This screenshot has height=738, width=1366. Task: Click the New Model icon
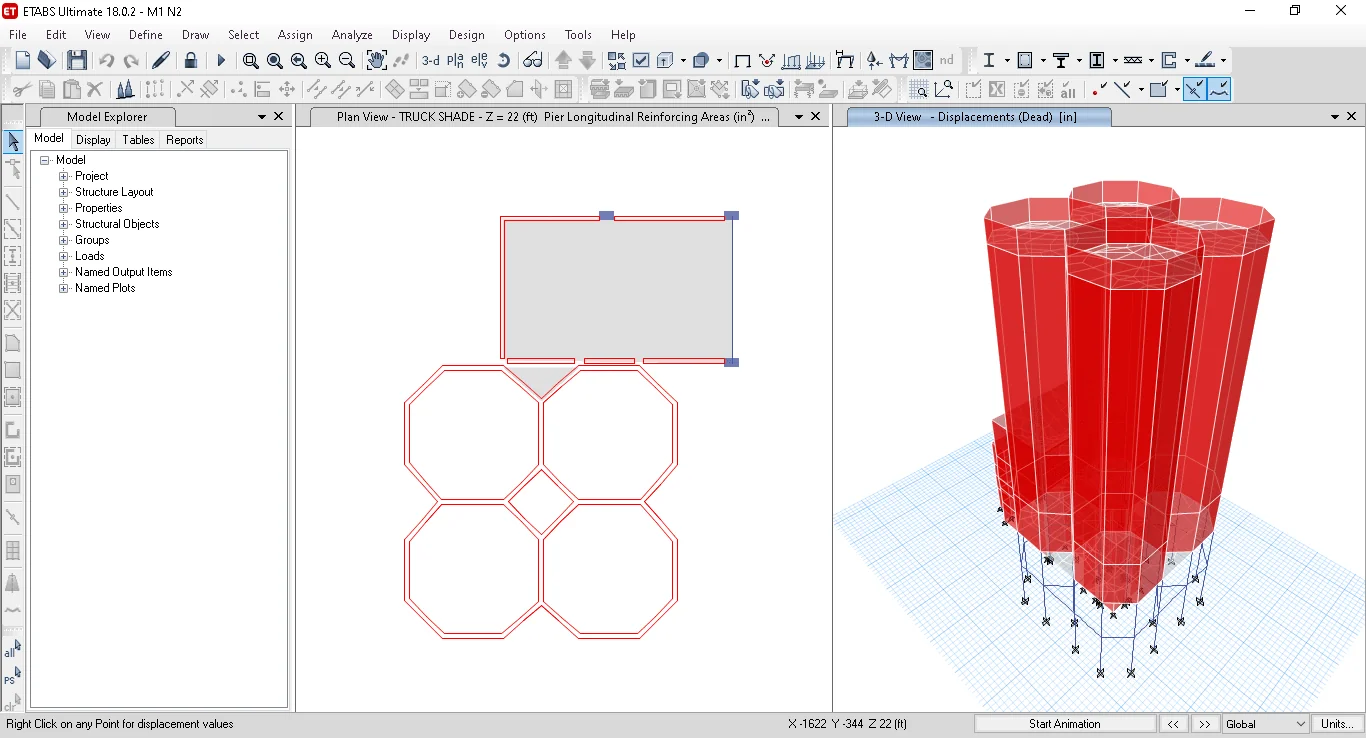coord(23,61)
